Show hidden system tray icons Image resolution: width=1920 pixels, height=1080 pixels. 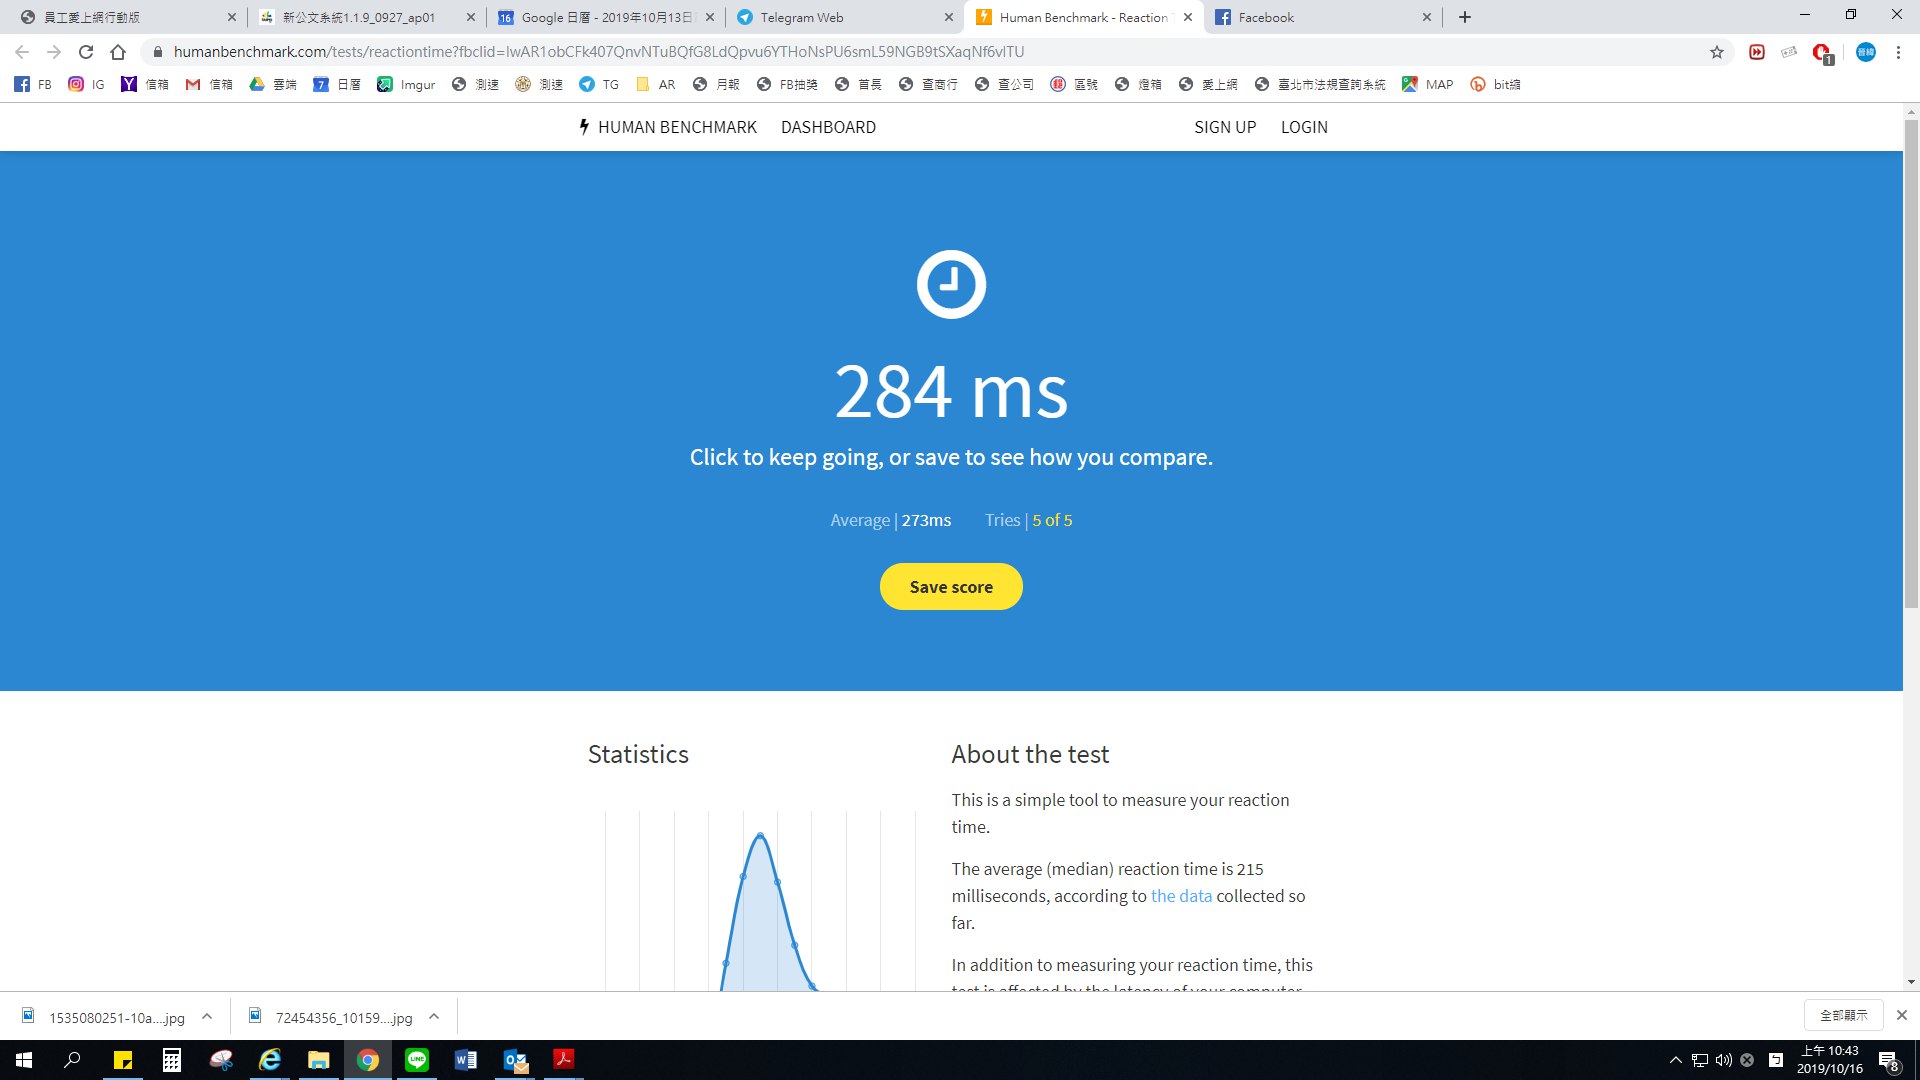pos(1676,1060)
